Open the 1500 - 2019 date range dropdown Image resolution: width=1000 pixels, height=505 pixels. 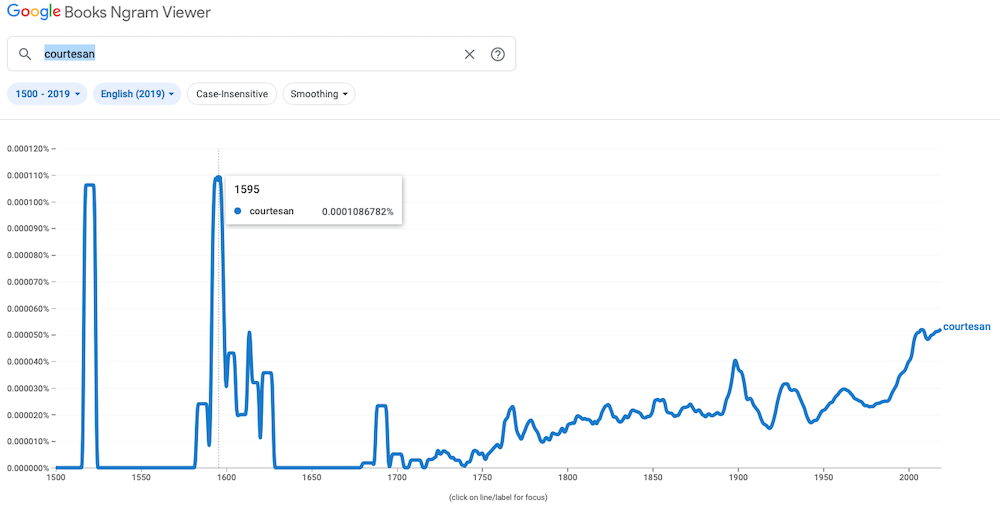[47, 94]
